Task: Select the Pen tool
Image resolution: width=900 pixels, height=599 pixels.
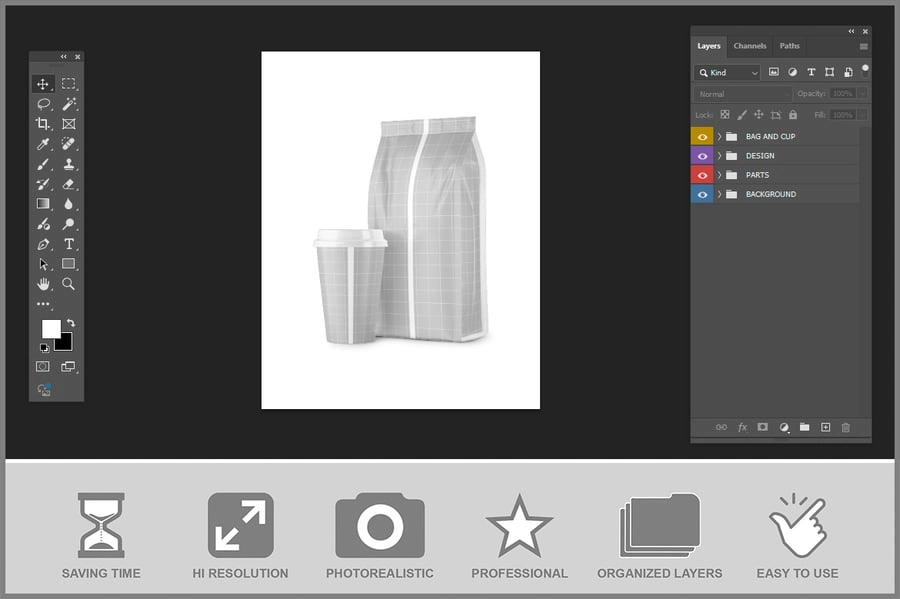Action: pyautogui.click(x=43, y=244)
